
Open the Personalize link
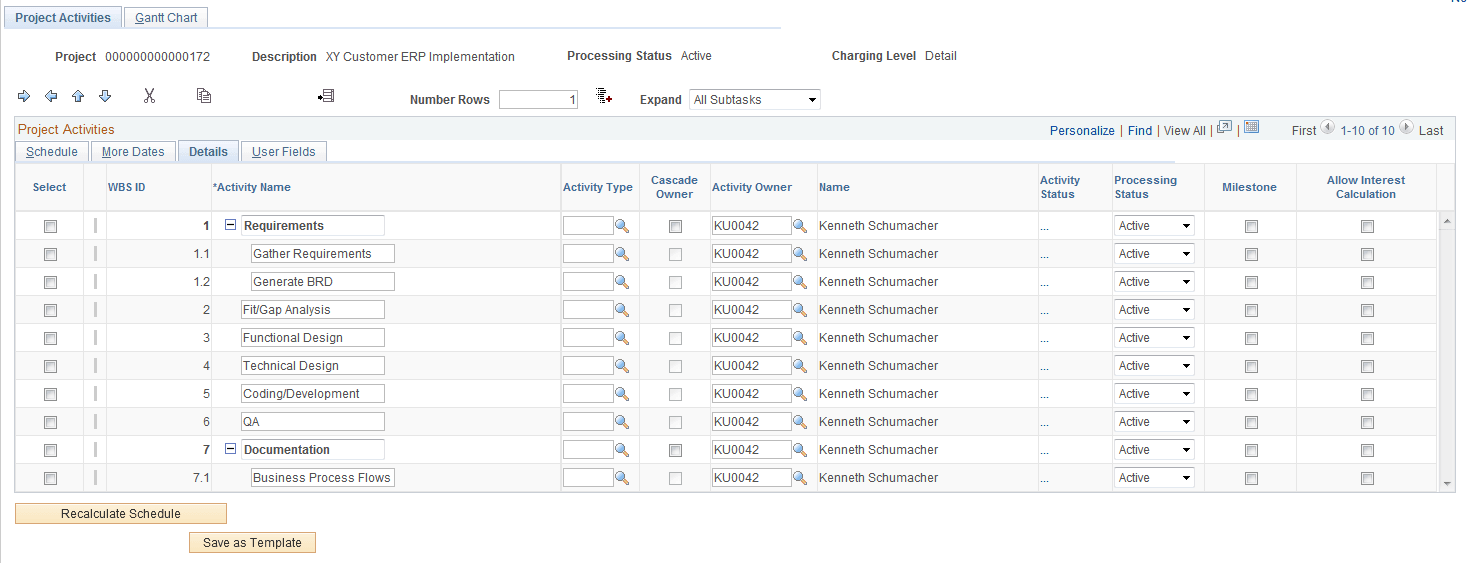[1082, 131]
